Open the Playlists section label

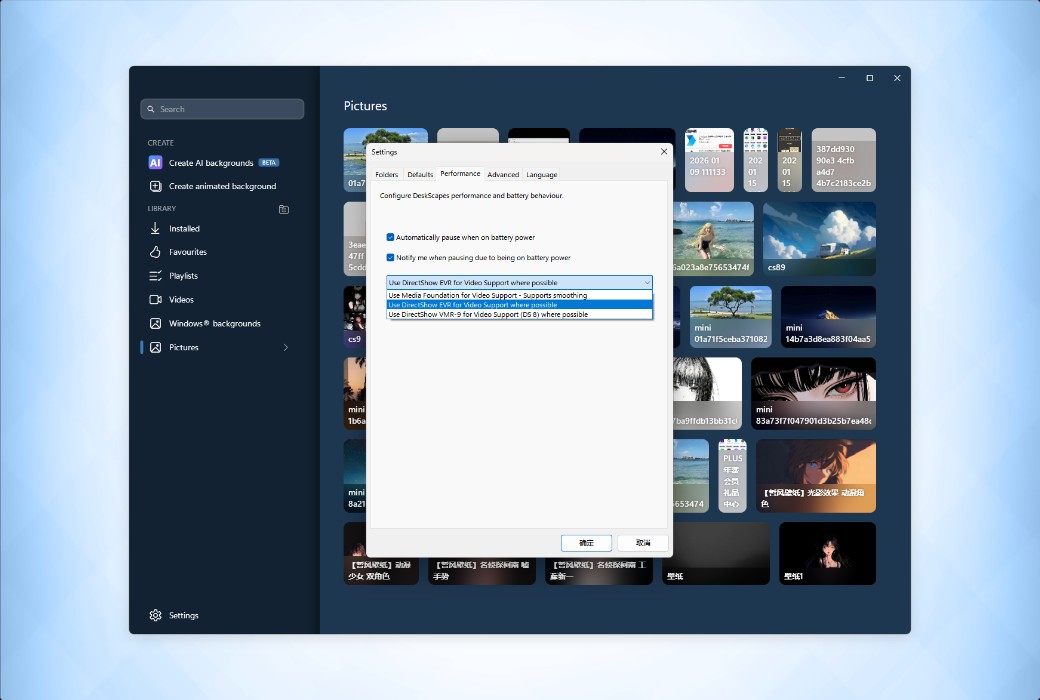183,276
